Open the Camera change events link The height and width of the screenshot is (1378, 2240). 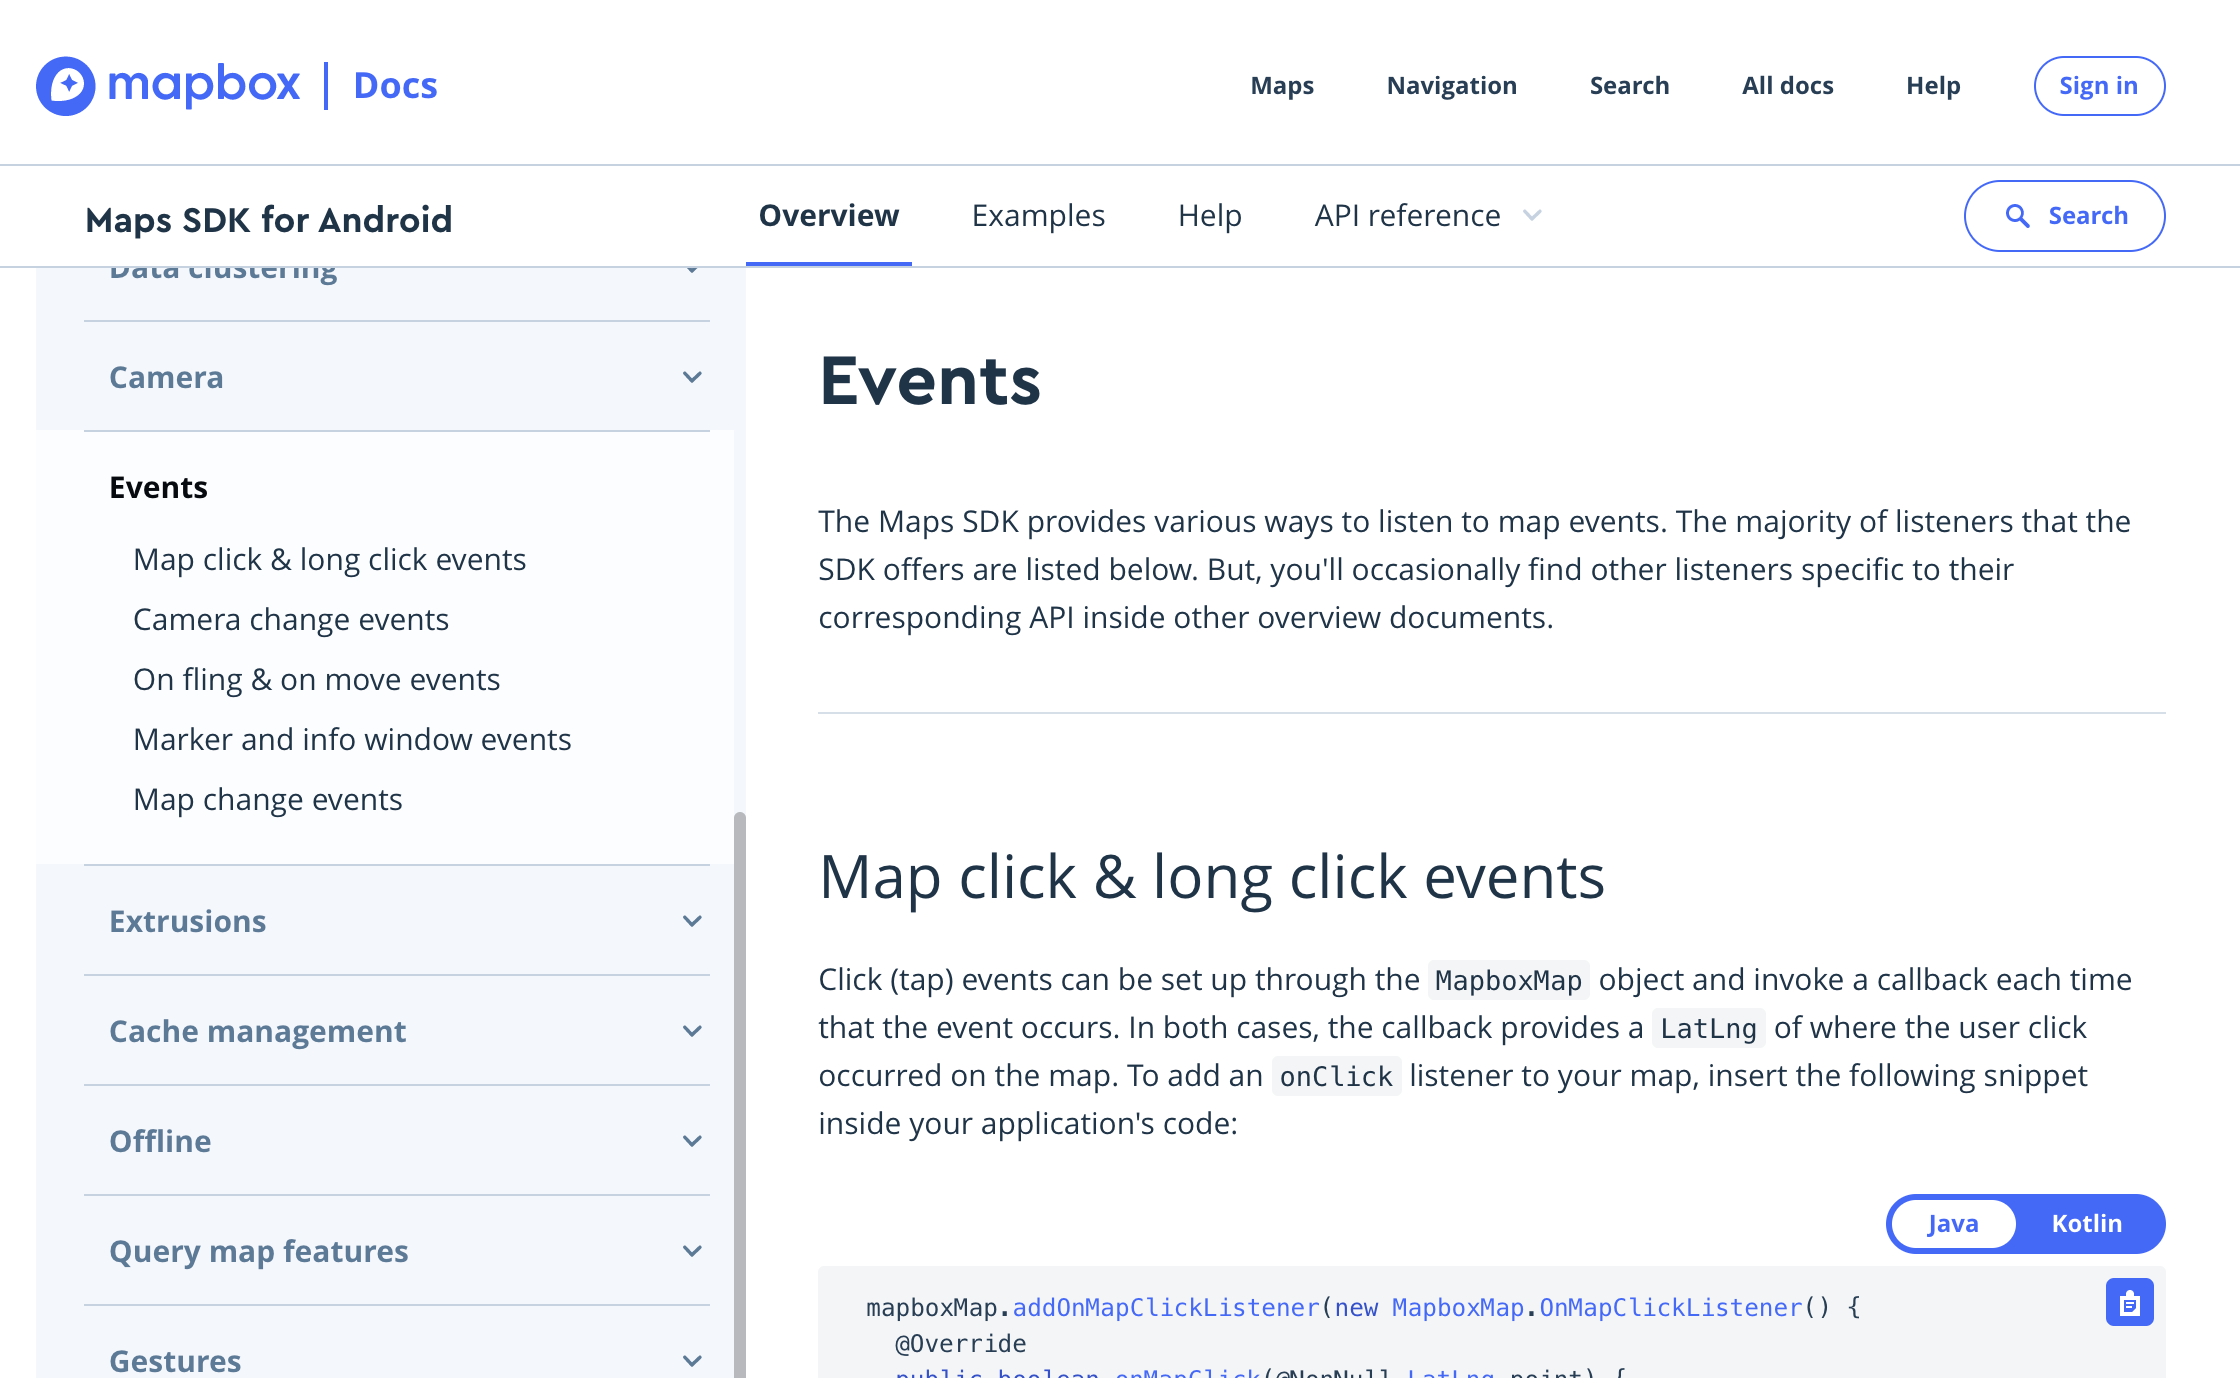click(x=290, y=619)
